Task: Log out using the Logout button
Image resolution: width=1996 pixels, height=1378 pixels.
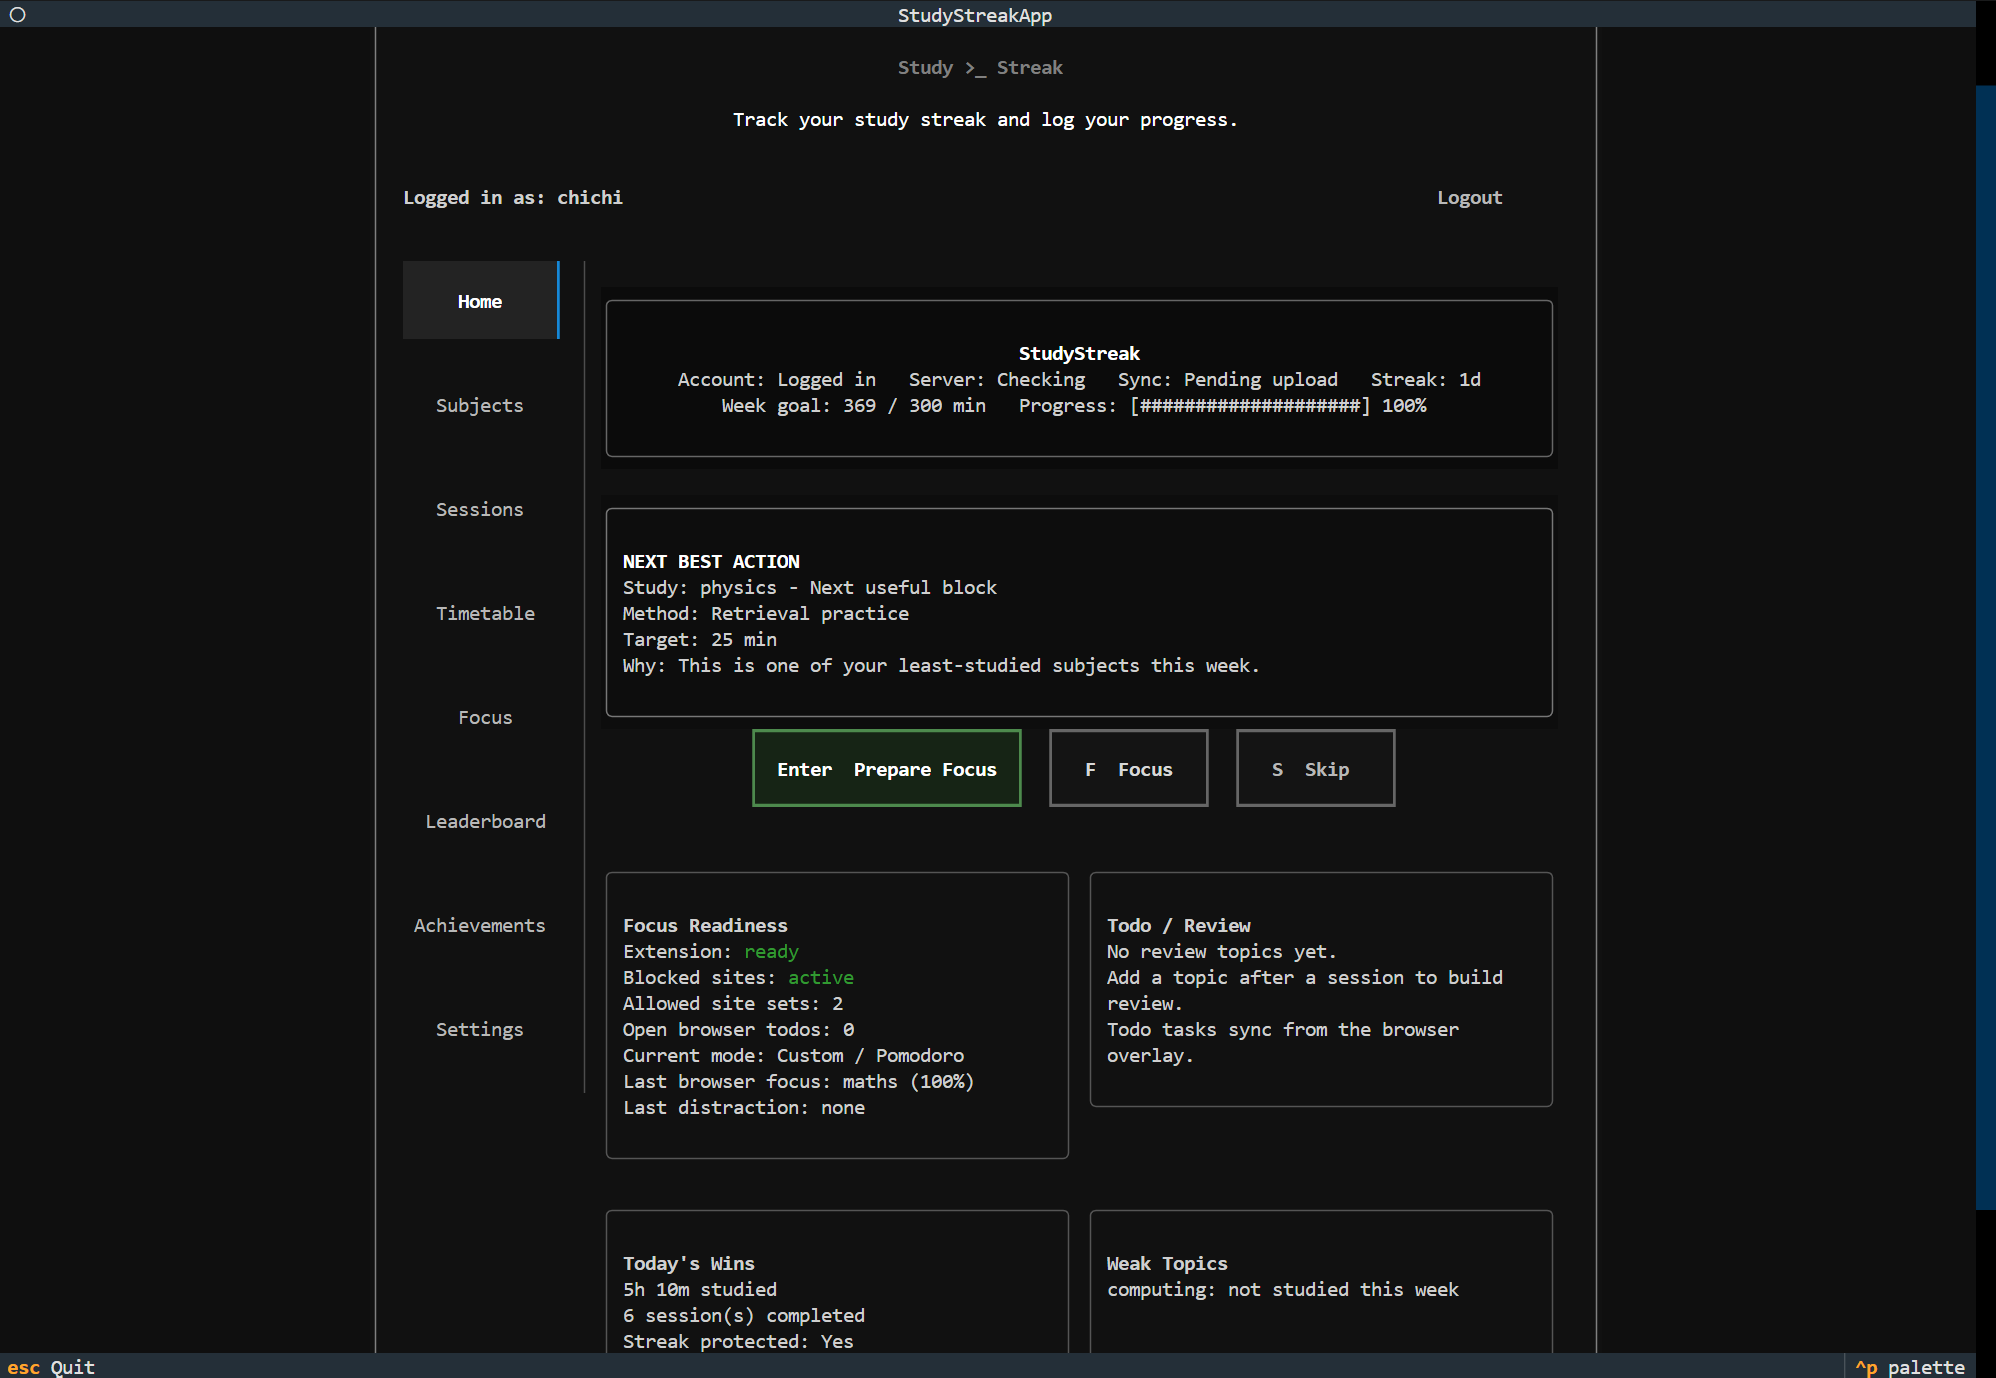Action: click(1469, 197)
